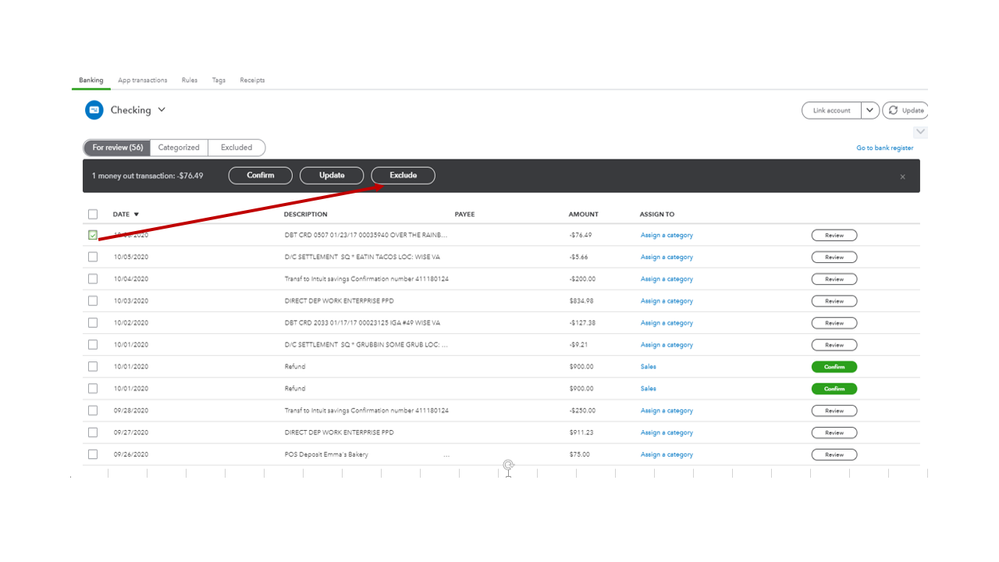999x562 pixels.
Task: Open the Link account dropdown arrow
Action: point(870,110)
